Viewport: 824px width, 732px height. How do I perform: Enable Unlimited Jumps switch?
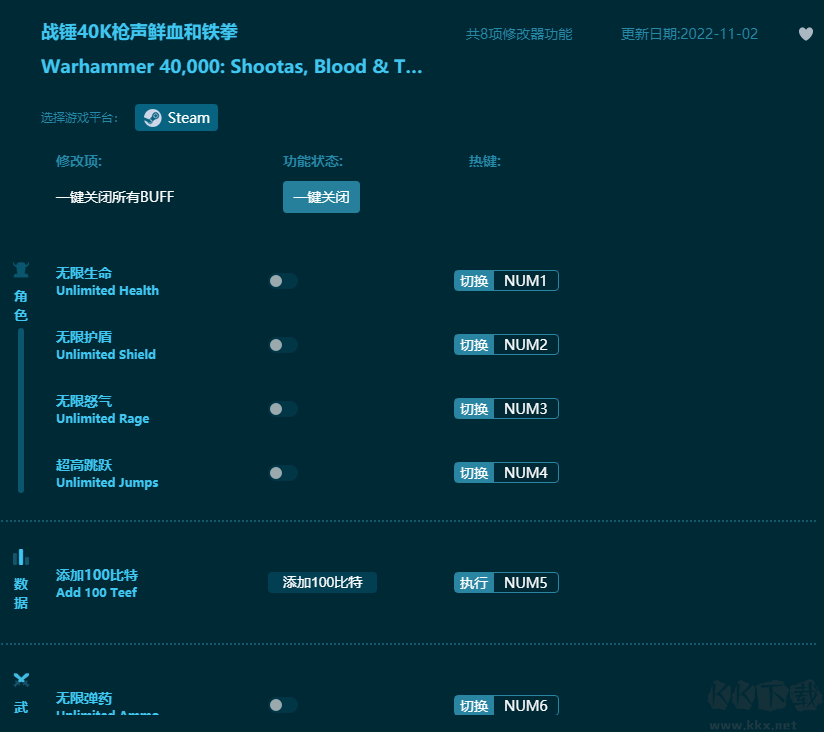pyautogui.click(x=283, y=473)
